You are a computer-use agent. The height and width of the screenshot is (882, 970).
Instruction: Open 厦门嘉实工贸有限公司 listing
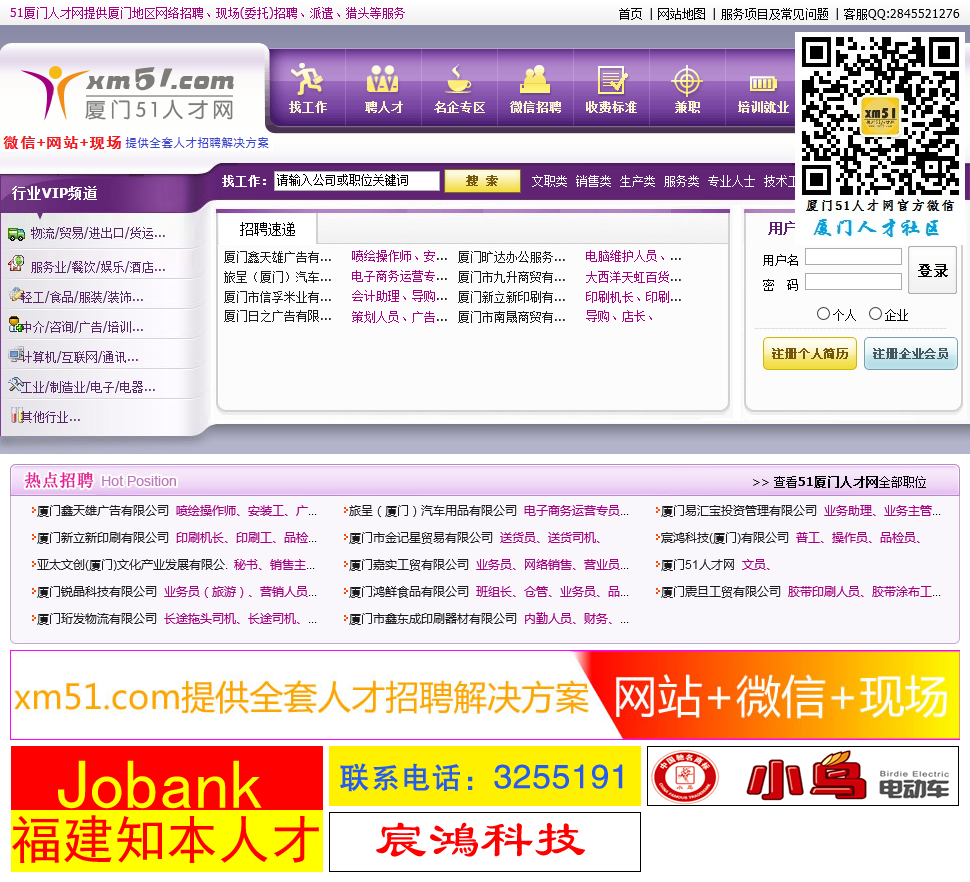click(x=408, y=565)
